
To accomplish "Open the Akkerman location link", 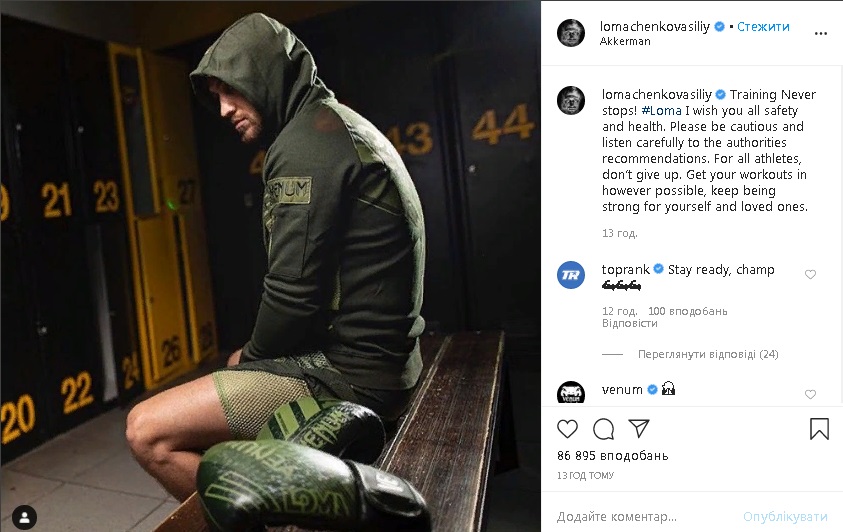I will click(x=625, y=41).
